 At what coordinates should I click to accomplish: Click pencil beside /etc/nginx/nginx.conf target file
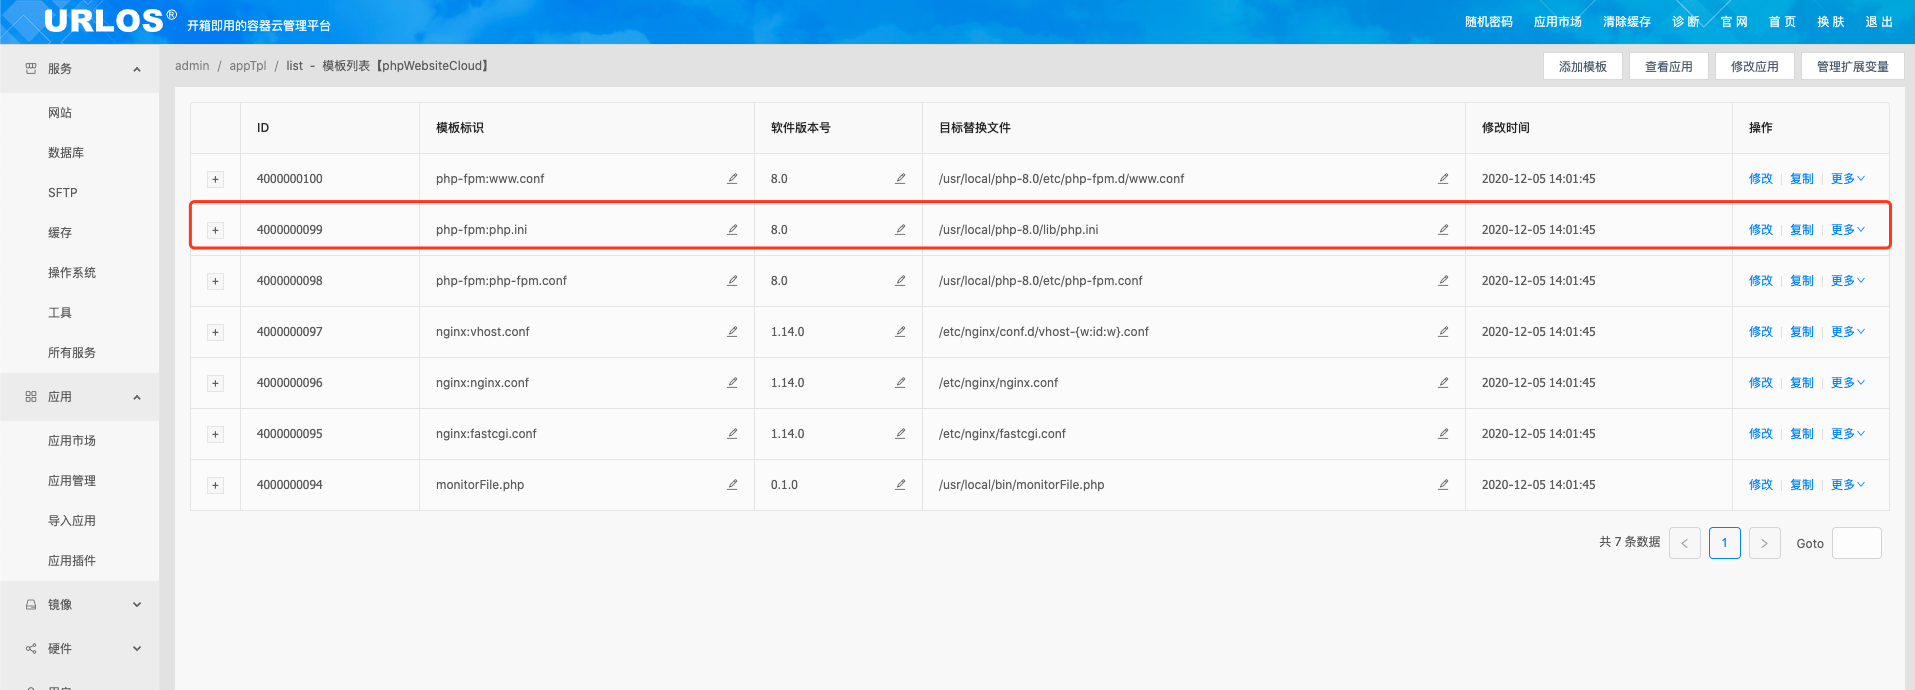tap(1443, 383)
